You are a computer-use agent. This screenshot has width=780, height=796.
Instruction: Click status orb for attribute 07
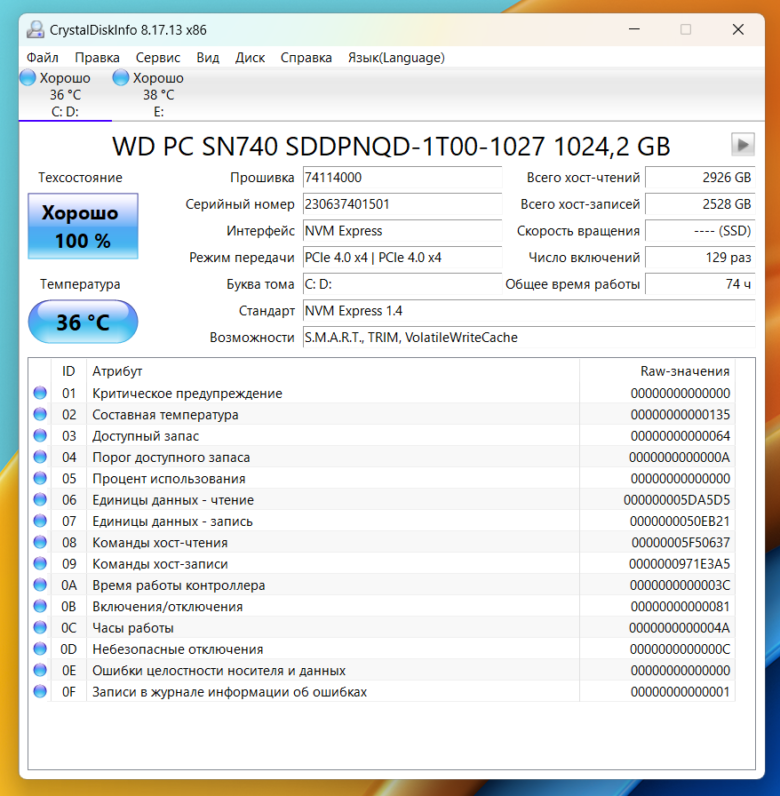click(x=40, y=521)
